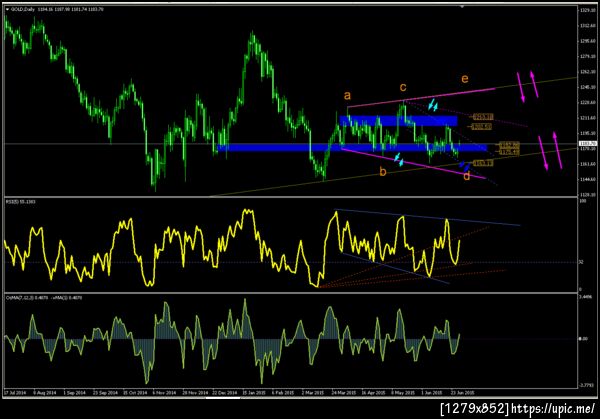This screenshot has width=600, height=419.
Task: Select the upper-right magenta down arrow
Action: [521, 87]
